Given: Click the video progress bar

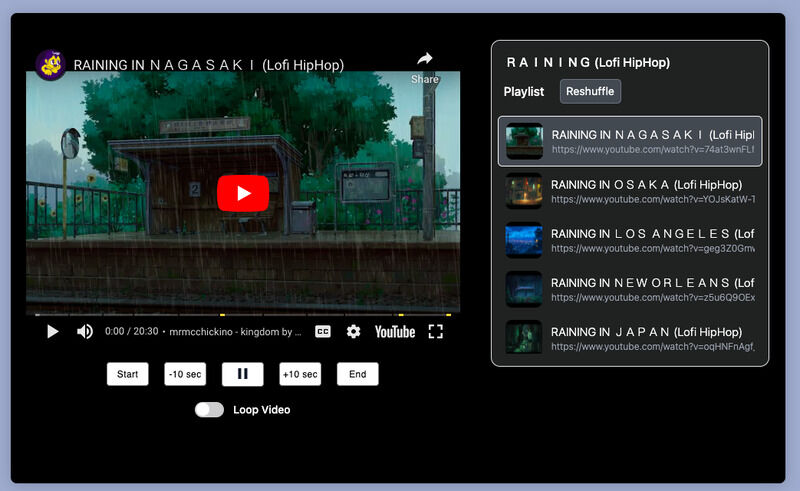Looking at the screenshot, I should click(x=243, y=314).
